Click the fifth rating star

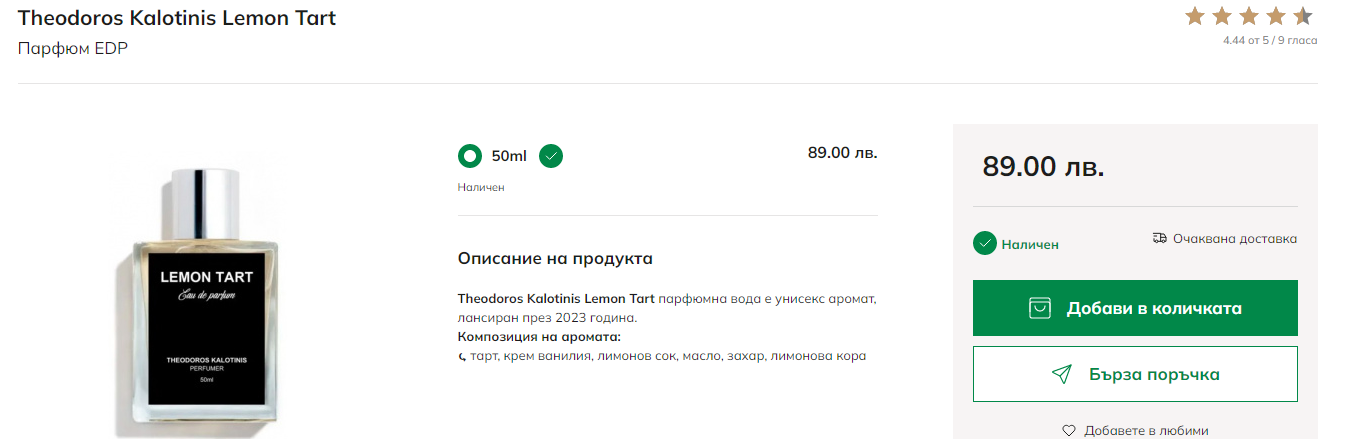[1302, 16]
